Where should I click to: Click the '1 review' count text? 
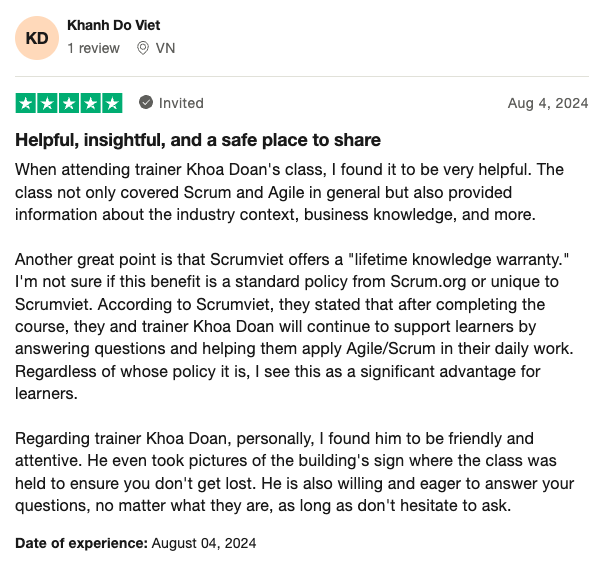point(94,48)
